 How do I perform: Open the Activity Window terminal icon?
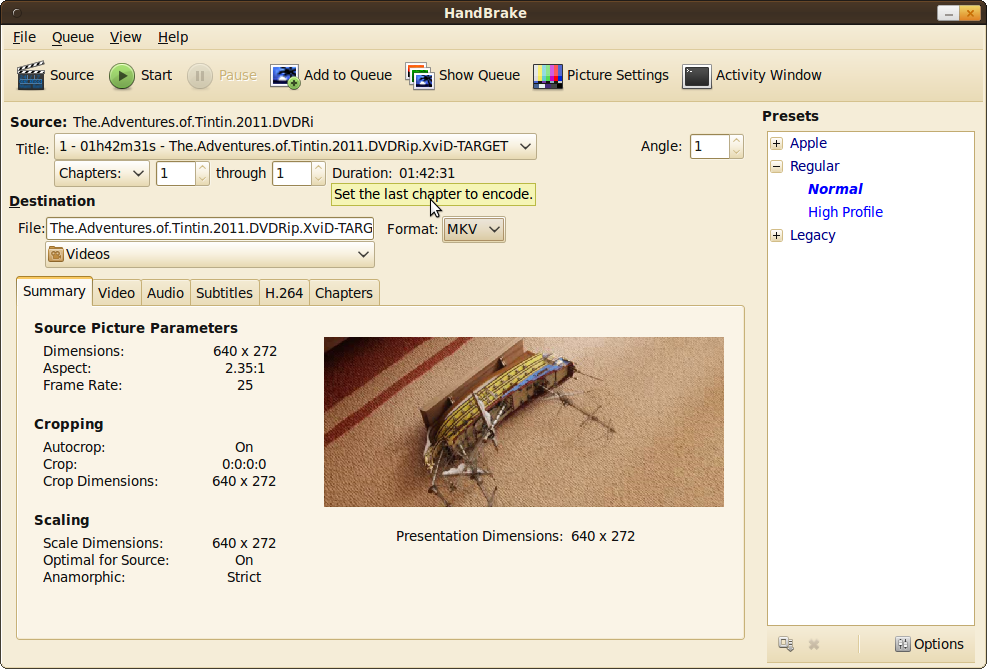point(697,76)
